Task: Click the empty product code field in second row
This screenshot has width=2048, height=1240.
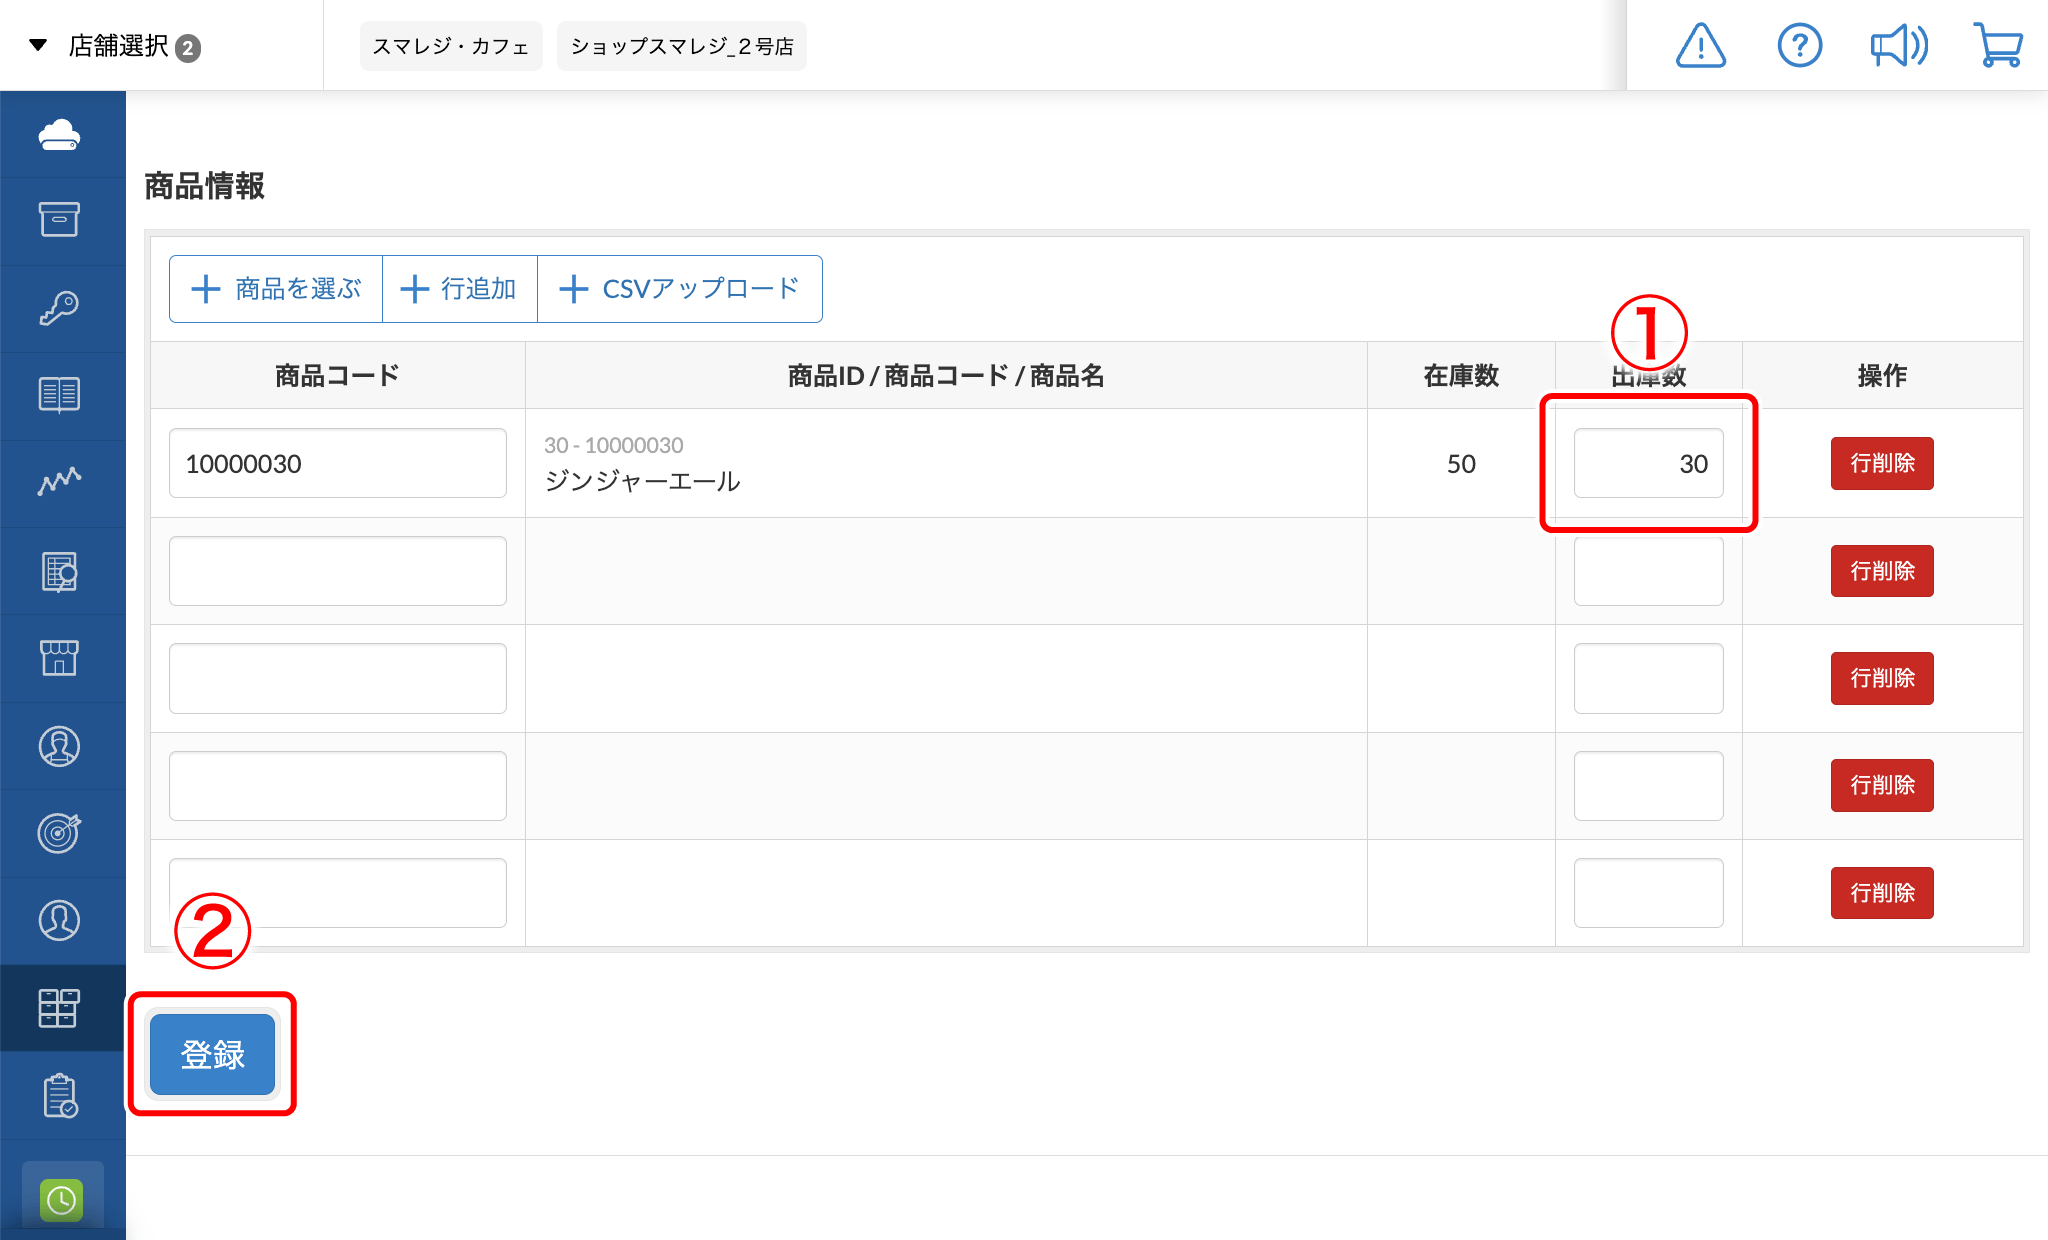Action: click(338, 571)
